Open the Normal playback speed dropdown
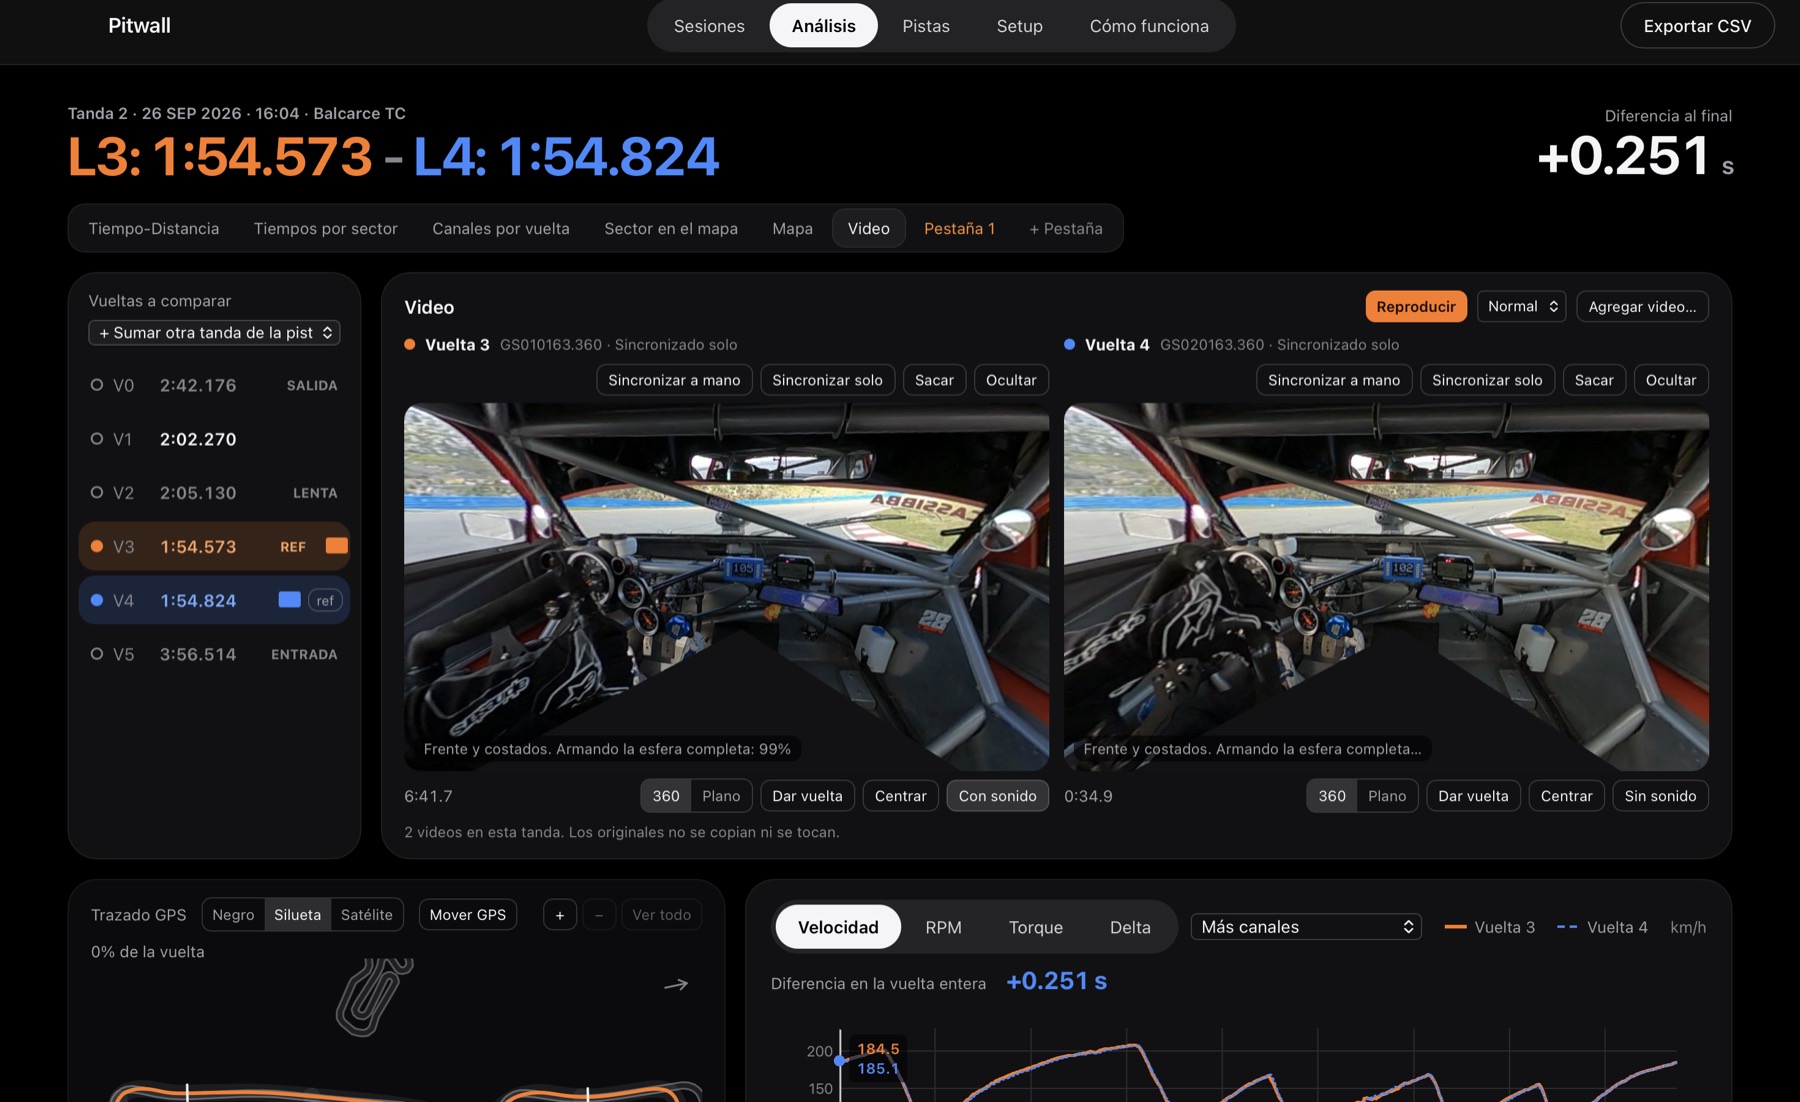Image resolution: width=1800 pixels, height=1102 pixels. pyautogui.click(x=1522, y=307)
